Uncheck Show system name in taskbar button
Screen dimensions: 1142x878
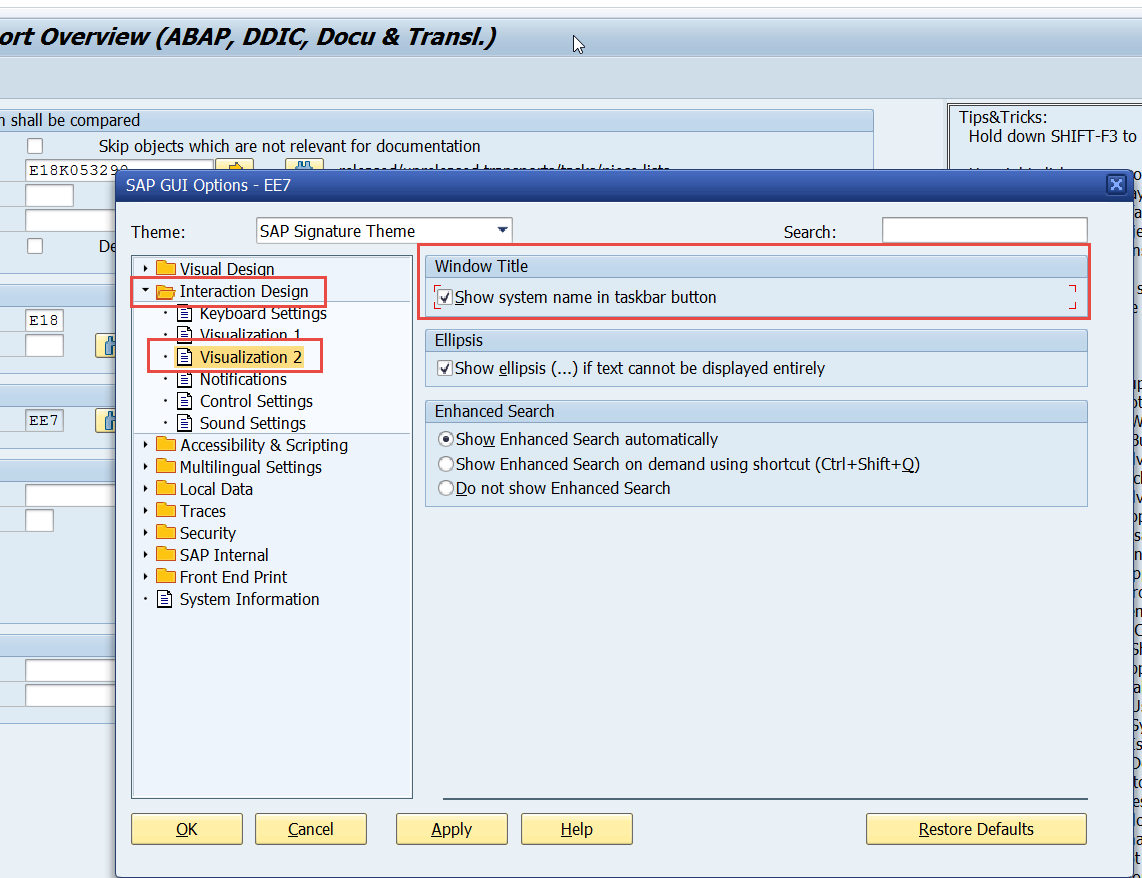click(x=445, y=298)
